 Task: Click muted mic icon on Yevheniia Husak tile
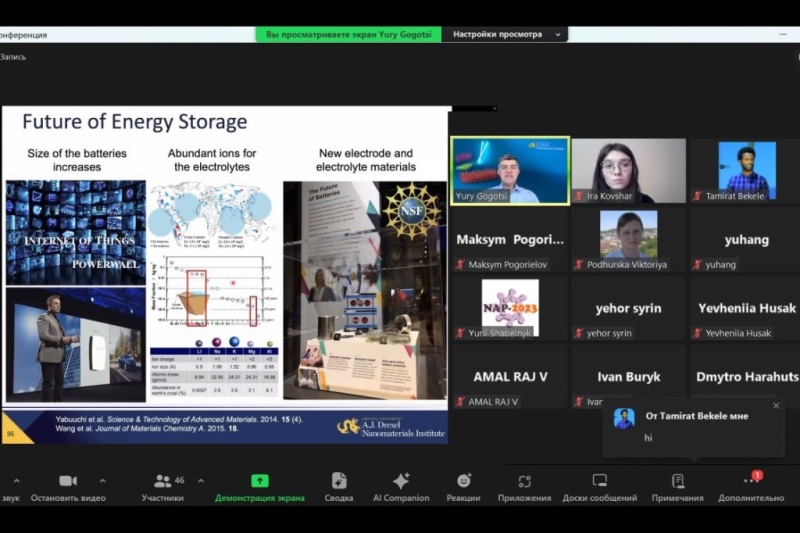pos(697,333)
